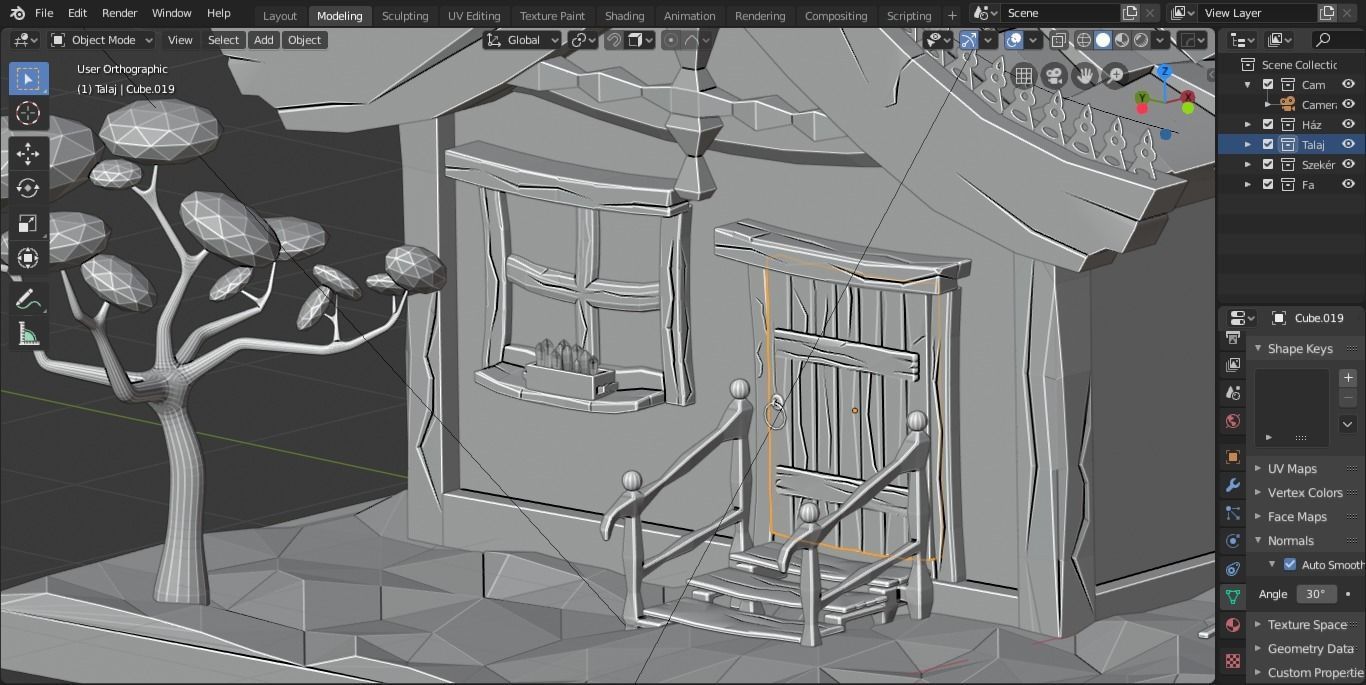Image resolution: width=1366 pixels, height=685 pixels.
Task: Expand the Ház collection
Action: point(1247,124)
